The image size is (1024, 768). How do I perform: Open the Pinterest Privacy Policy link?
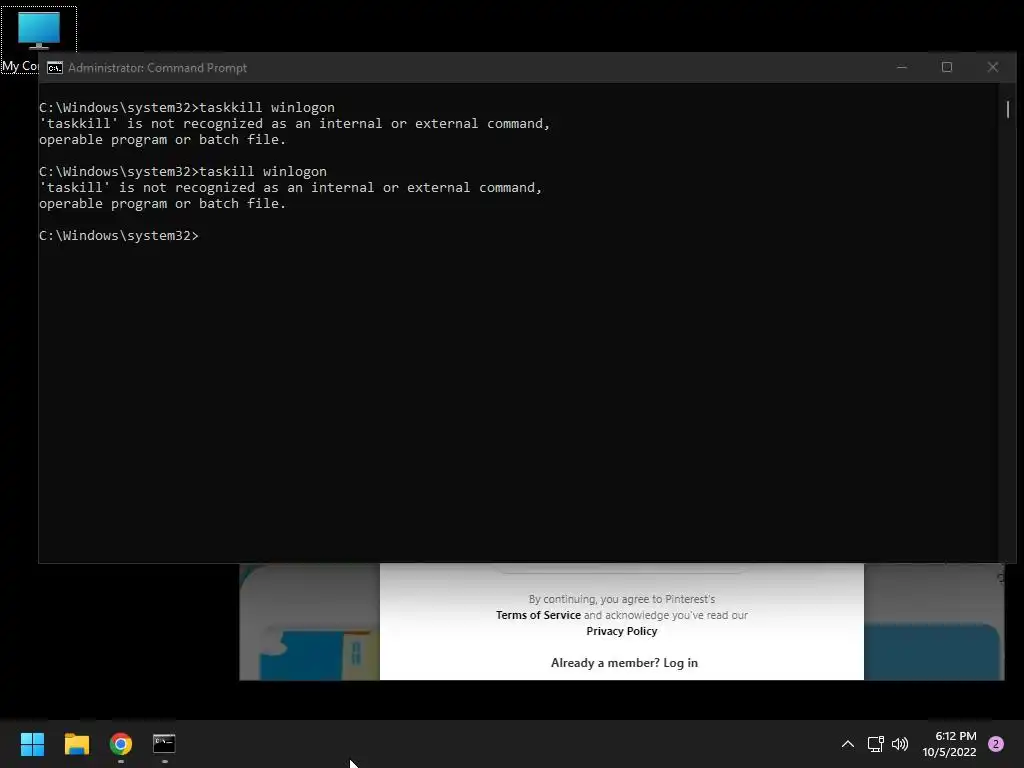pyautogui.click(x=622, y=631)
